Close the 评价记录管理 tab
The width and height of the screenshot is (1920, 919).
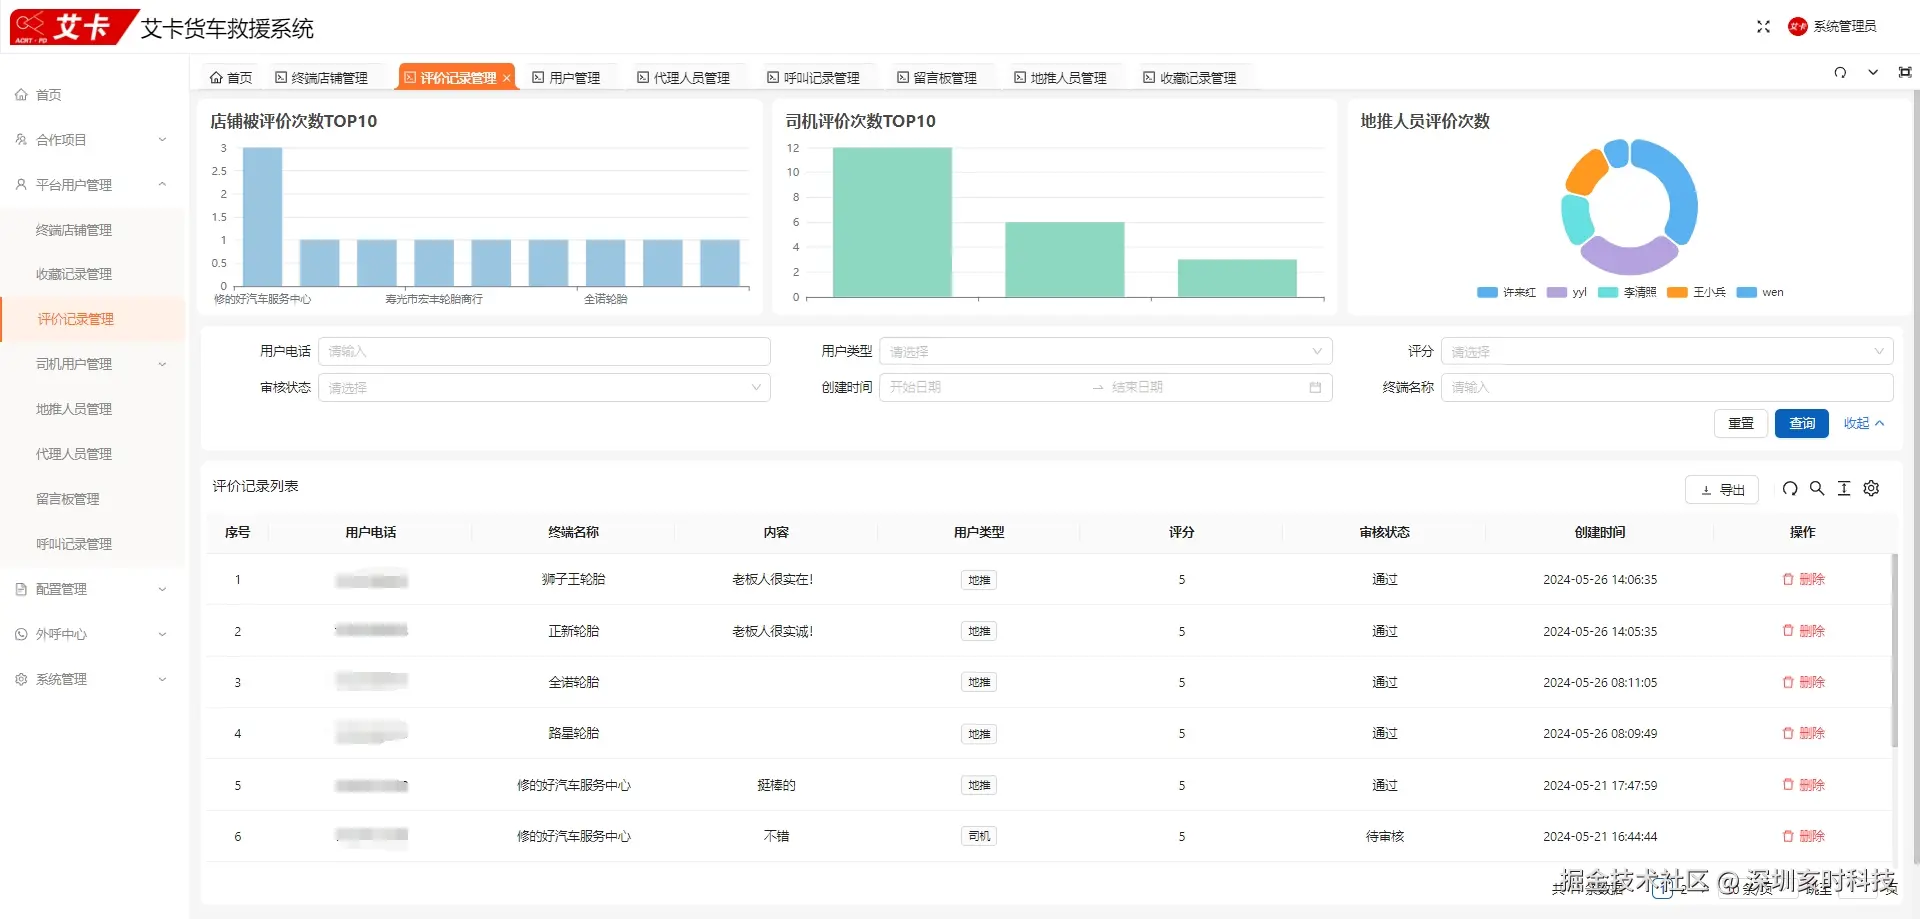click(x=507, y=78)
